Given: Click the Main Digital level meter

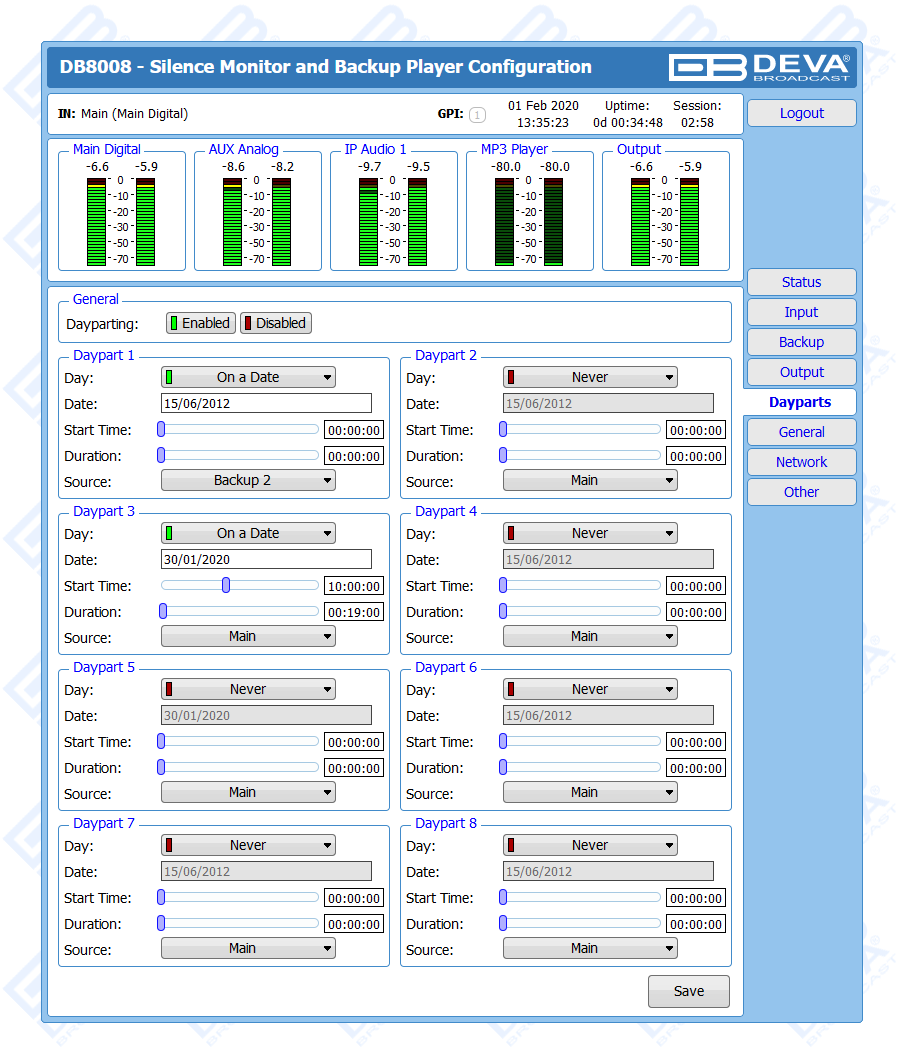Looking at the screenshot, I should pyautogui.click(x=121, y=221).
